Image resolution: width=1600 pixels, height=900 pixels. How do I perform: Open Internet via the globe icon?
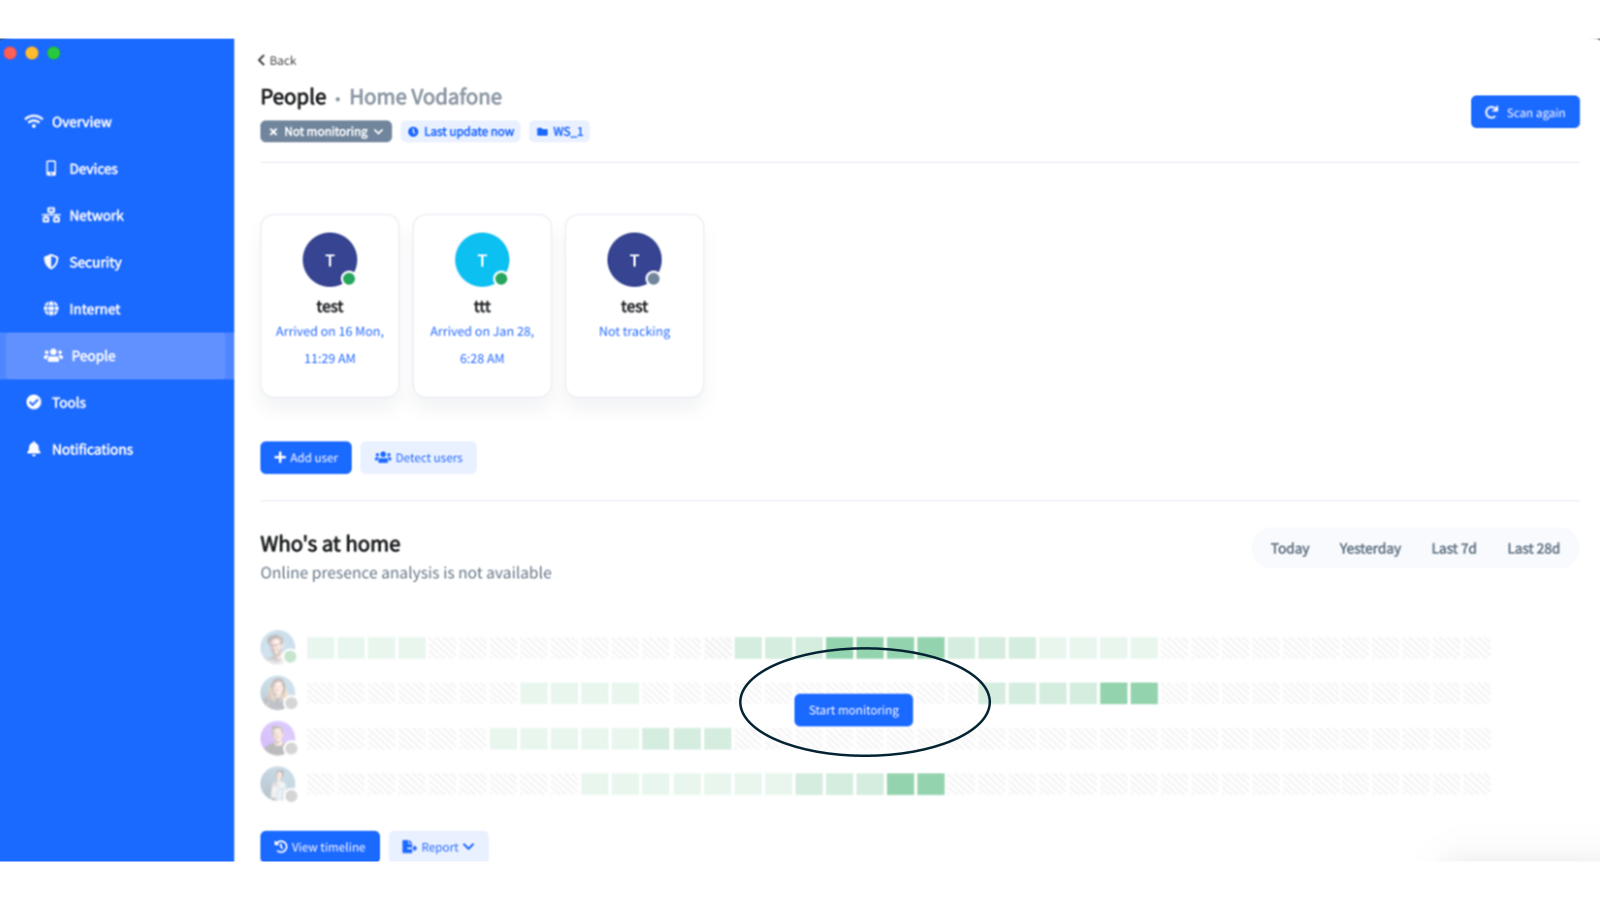coord(51,309)
